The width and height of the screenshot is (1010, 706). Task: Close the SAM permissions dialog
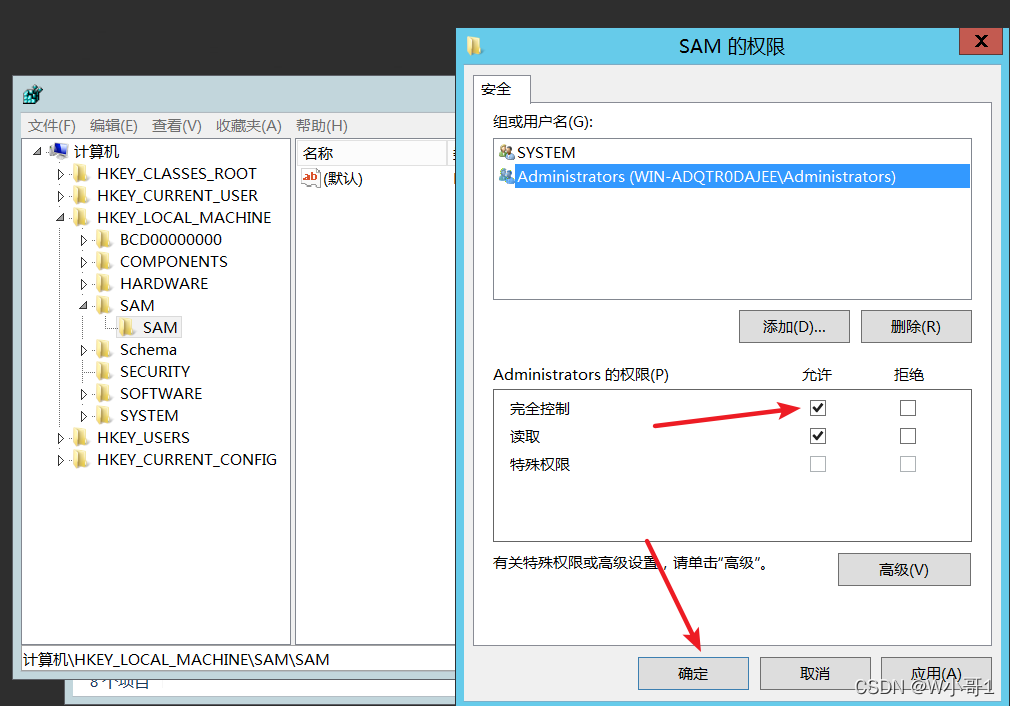tap(980, 41)
